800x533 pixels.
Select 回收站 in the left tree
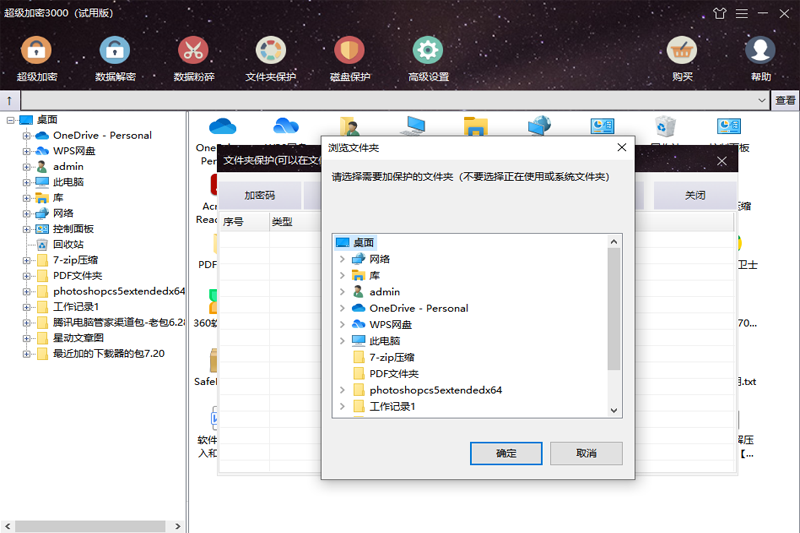point(67,243)
